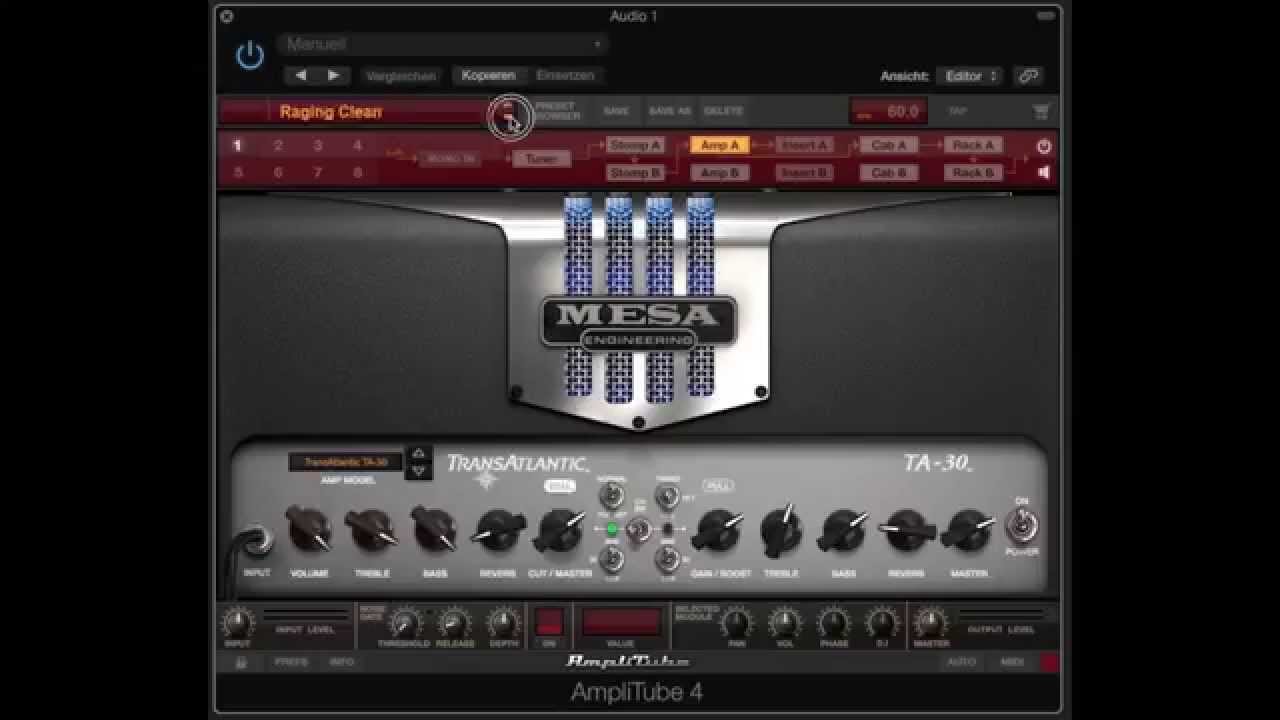Click the selected module PHASE knob
This screenshot has width=1280, height=720.
(x=834, y=623)
